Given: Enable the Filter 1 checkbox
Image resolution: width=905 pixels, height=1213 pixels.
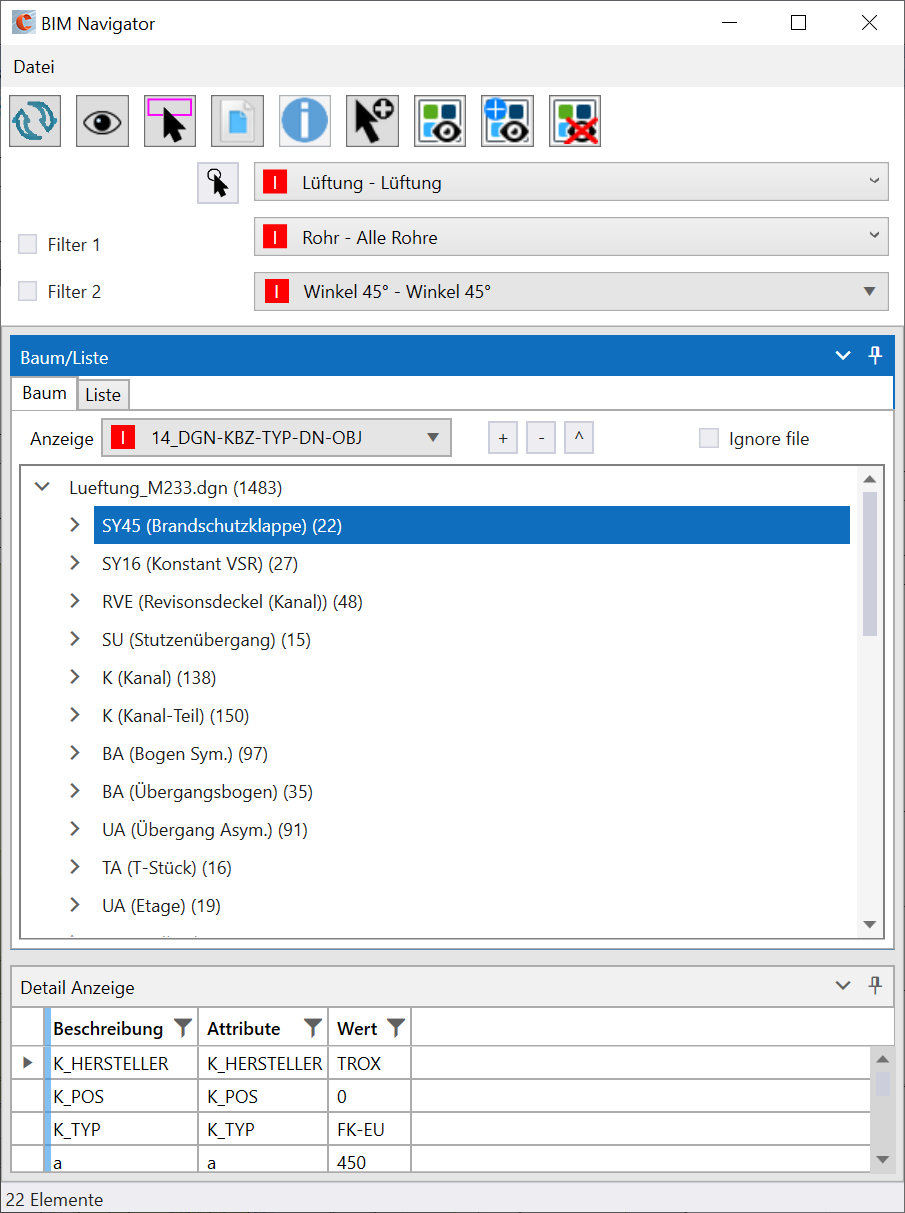Looking at the screenshot, I should coord(28,244).
